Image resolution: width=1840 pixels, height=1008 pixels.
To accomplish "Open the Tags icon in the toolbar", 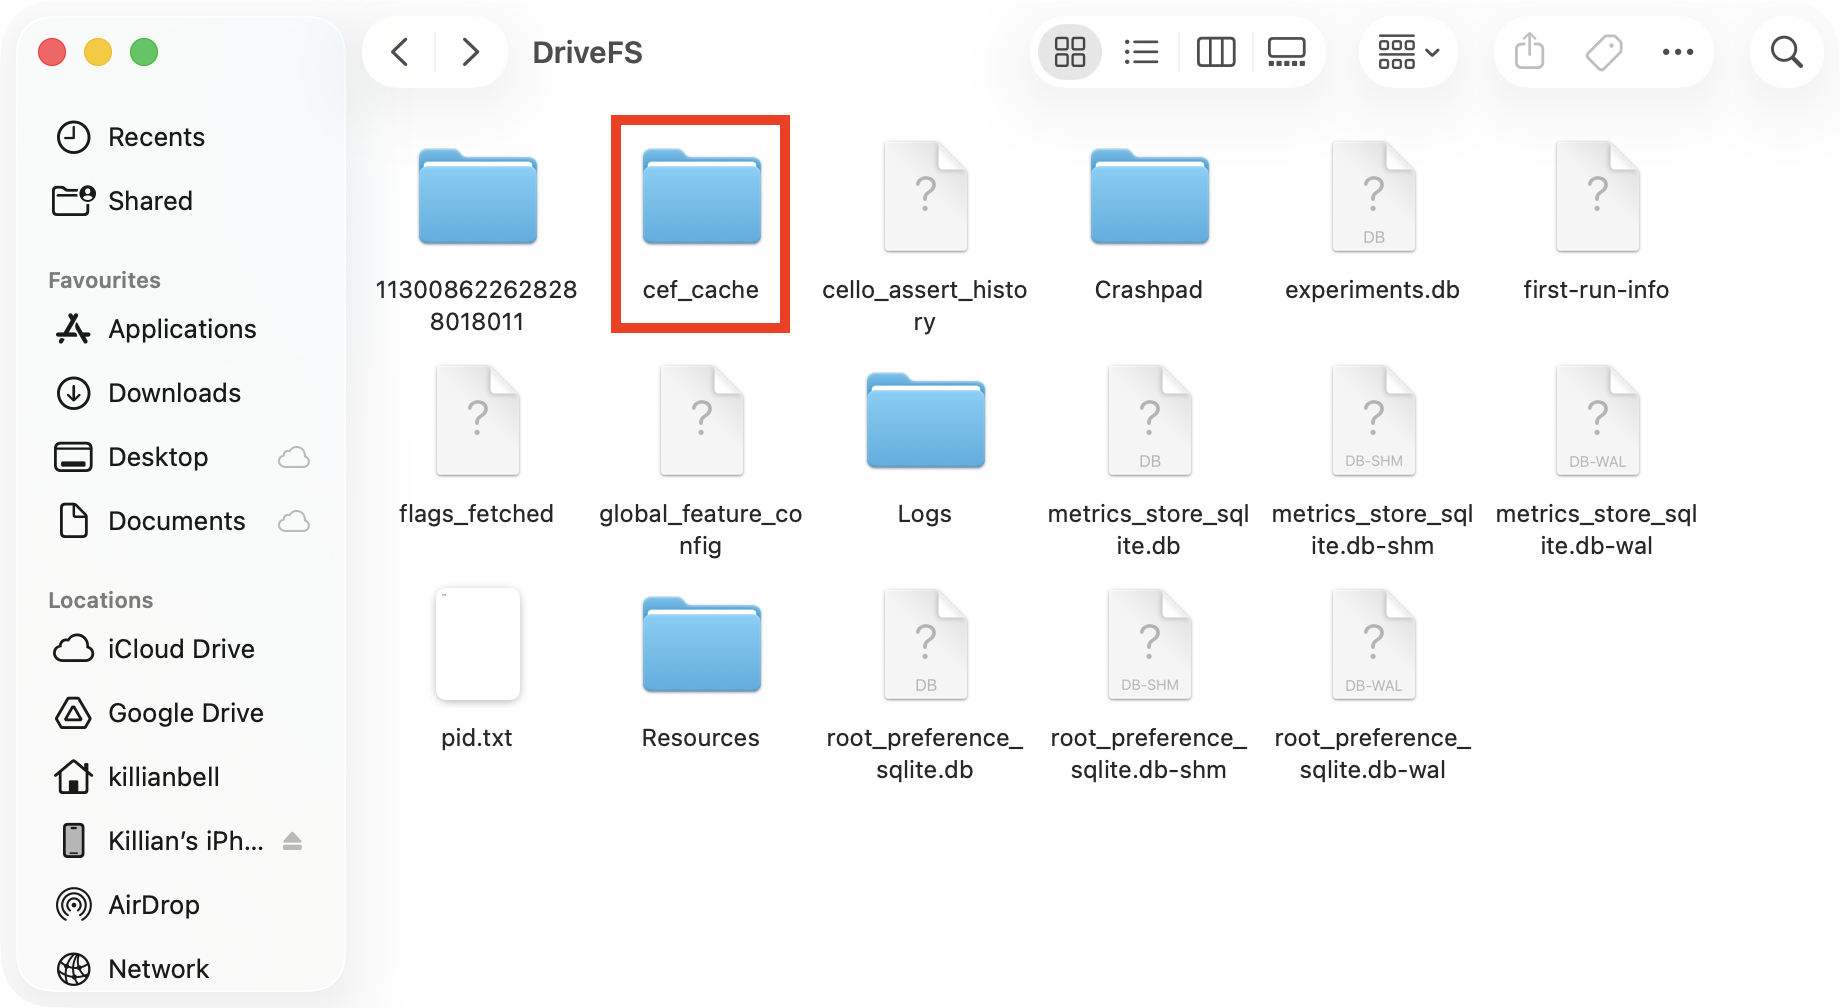I will (1602, 52).
